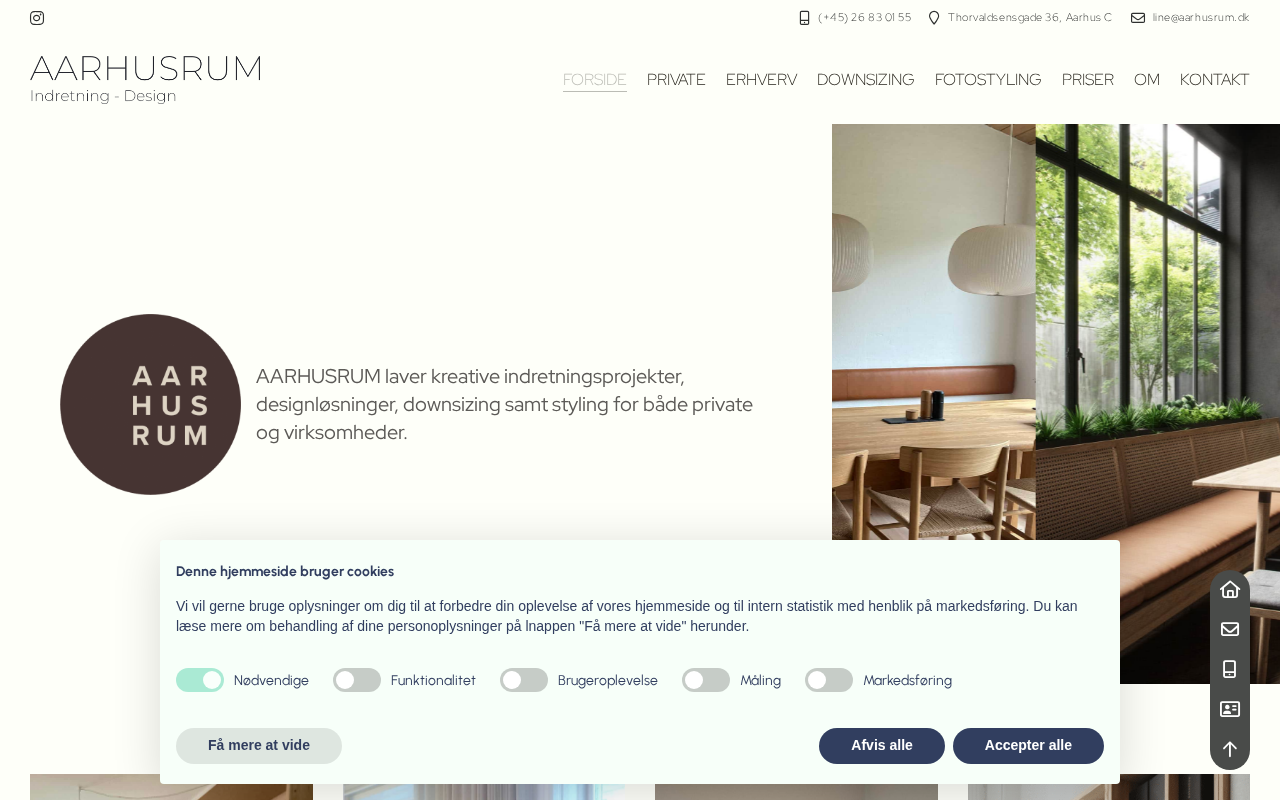
Task: Click the mobile phone icon in floating sidebar
Action: [1230, 669]
